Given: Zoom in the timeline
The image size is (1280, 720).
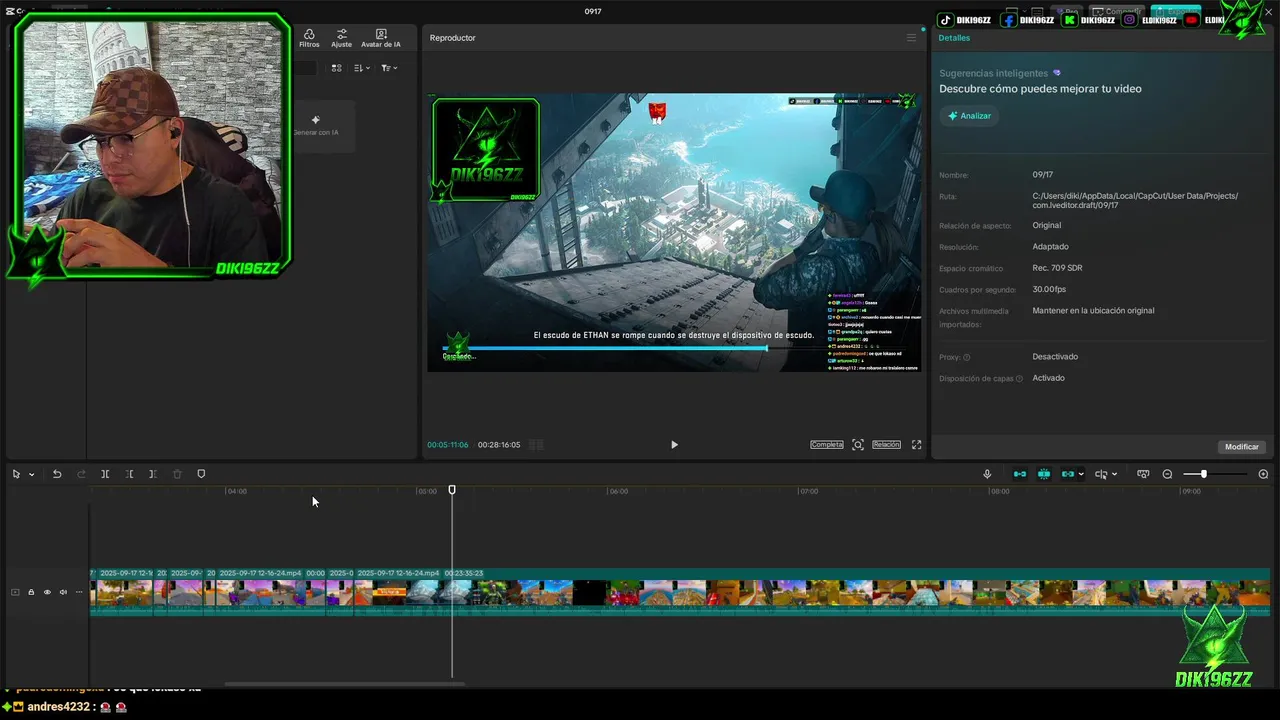Looking at the screenshot, I should tap(1263, 474).
